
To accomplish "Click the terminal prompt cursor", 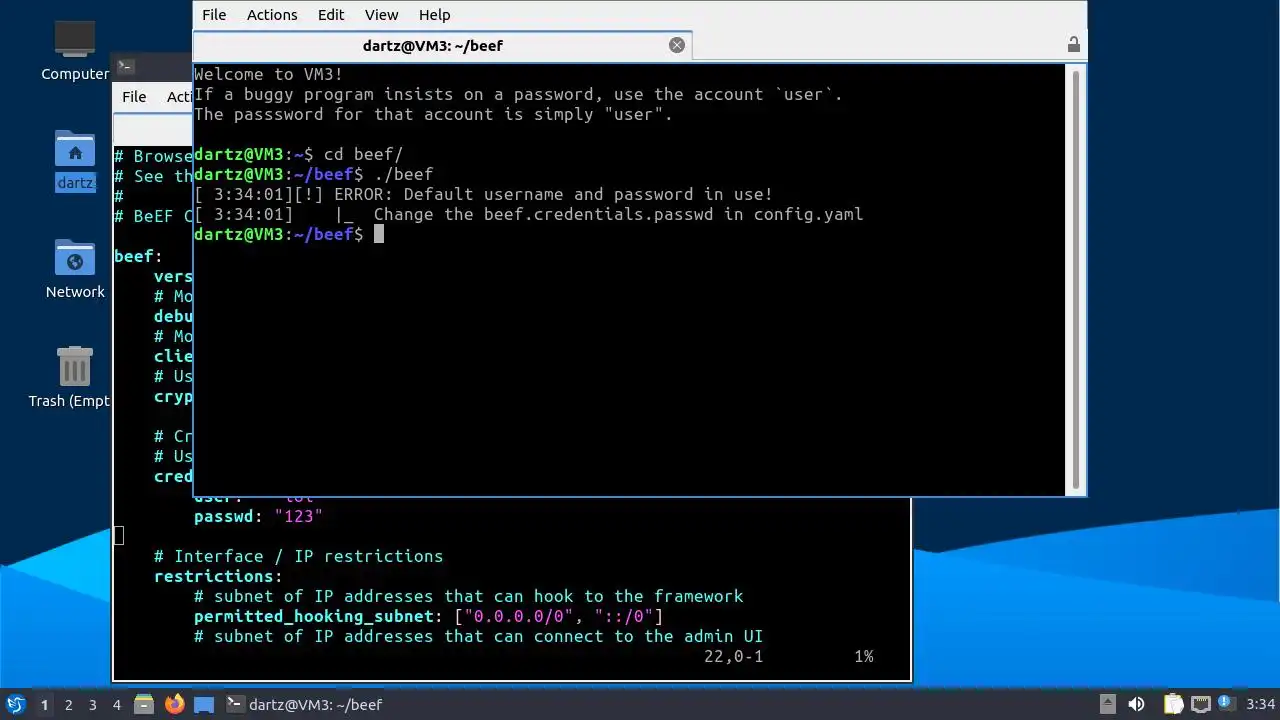I will [x=379, y=234].
